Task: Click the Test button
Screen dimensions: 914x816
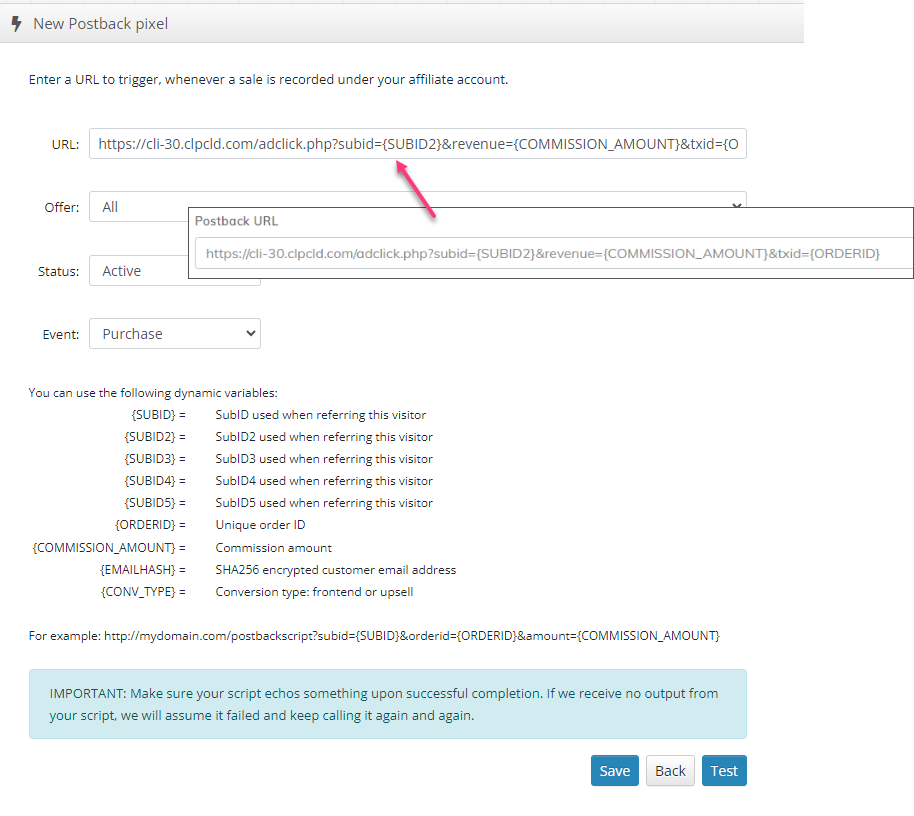Action: coord(724,770)
